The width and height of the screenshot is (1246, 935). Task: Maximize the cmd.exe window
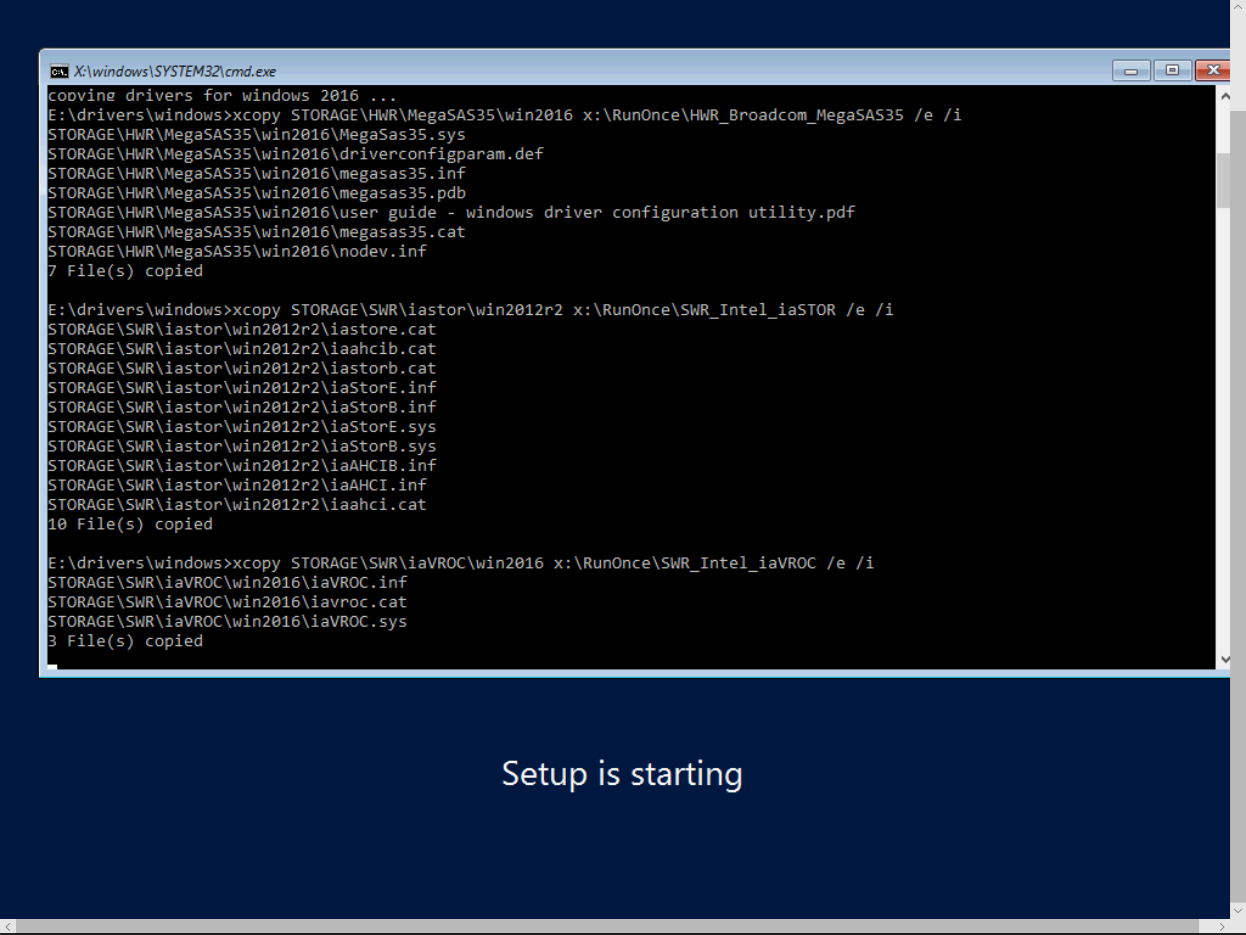point(1172,70)
